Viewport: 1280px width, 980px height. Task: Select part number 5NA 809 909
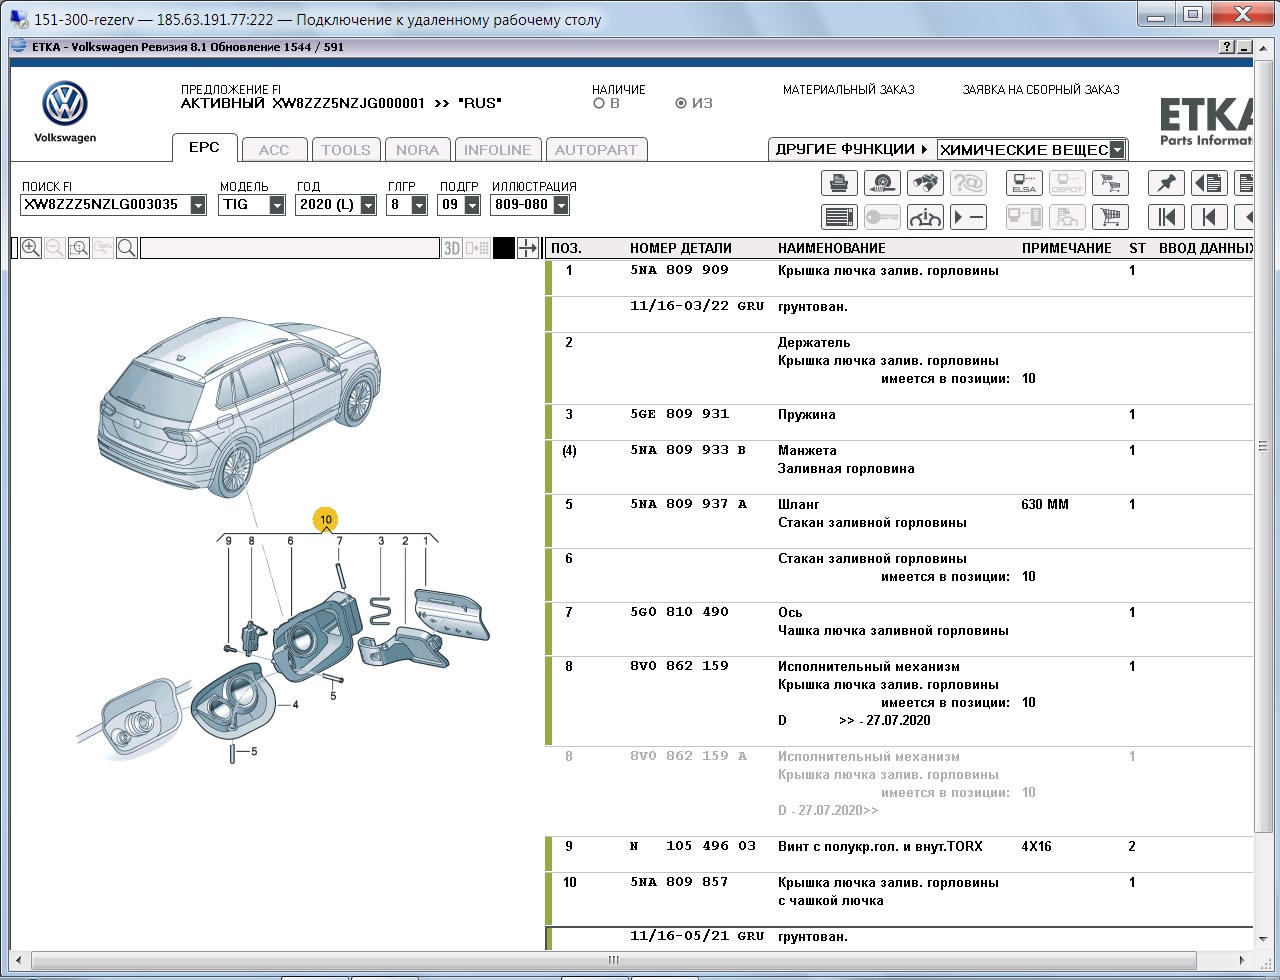[679, 270]
